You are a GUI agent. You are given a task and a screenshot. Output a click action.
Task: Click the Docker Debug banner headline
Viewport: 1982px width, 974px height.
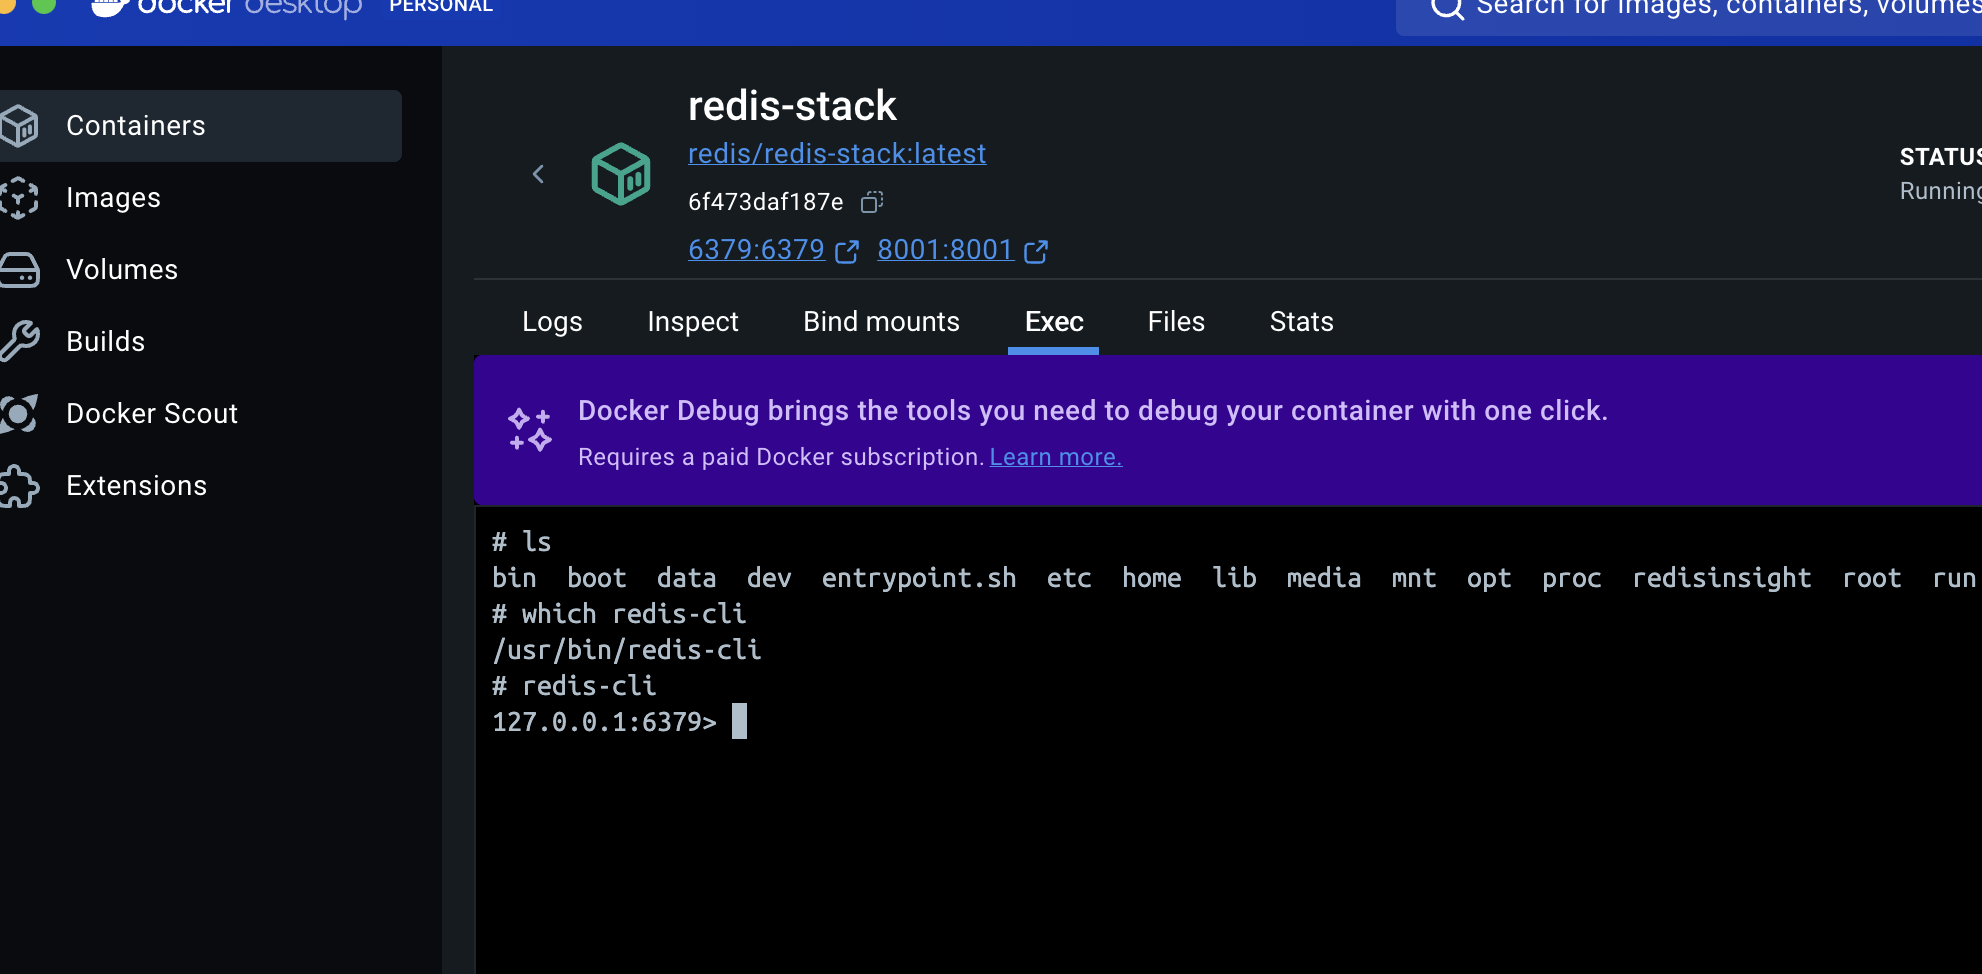(1093, 411)
